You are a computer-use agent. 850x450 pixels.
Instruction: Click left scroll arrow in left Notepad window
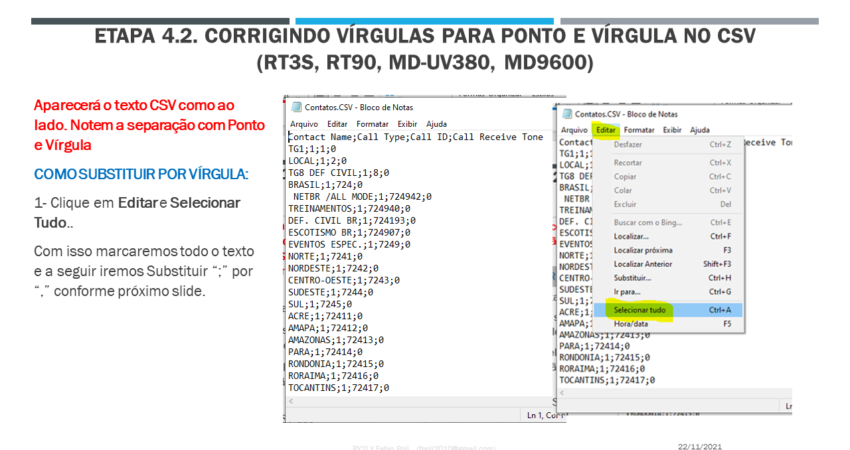tap(291, 401)
